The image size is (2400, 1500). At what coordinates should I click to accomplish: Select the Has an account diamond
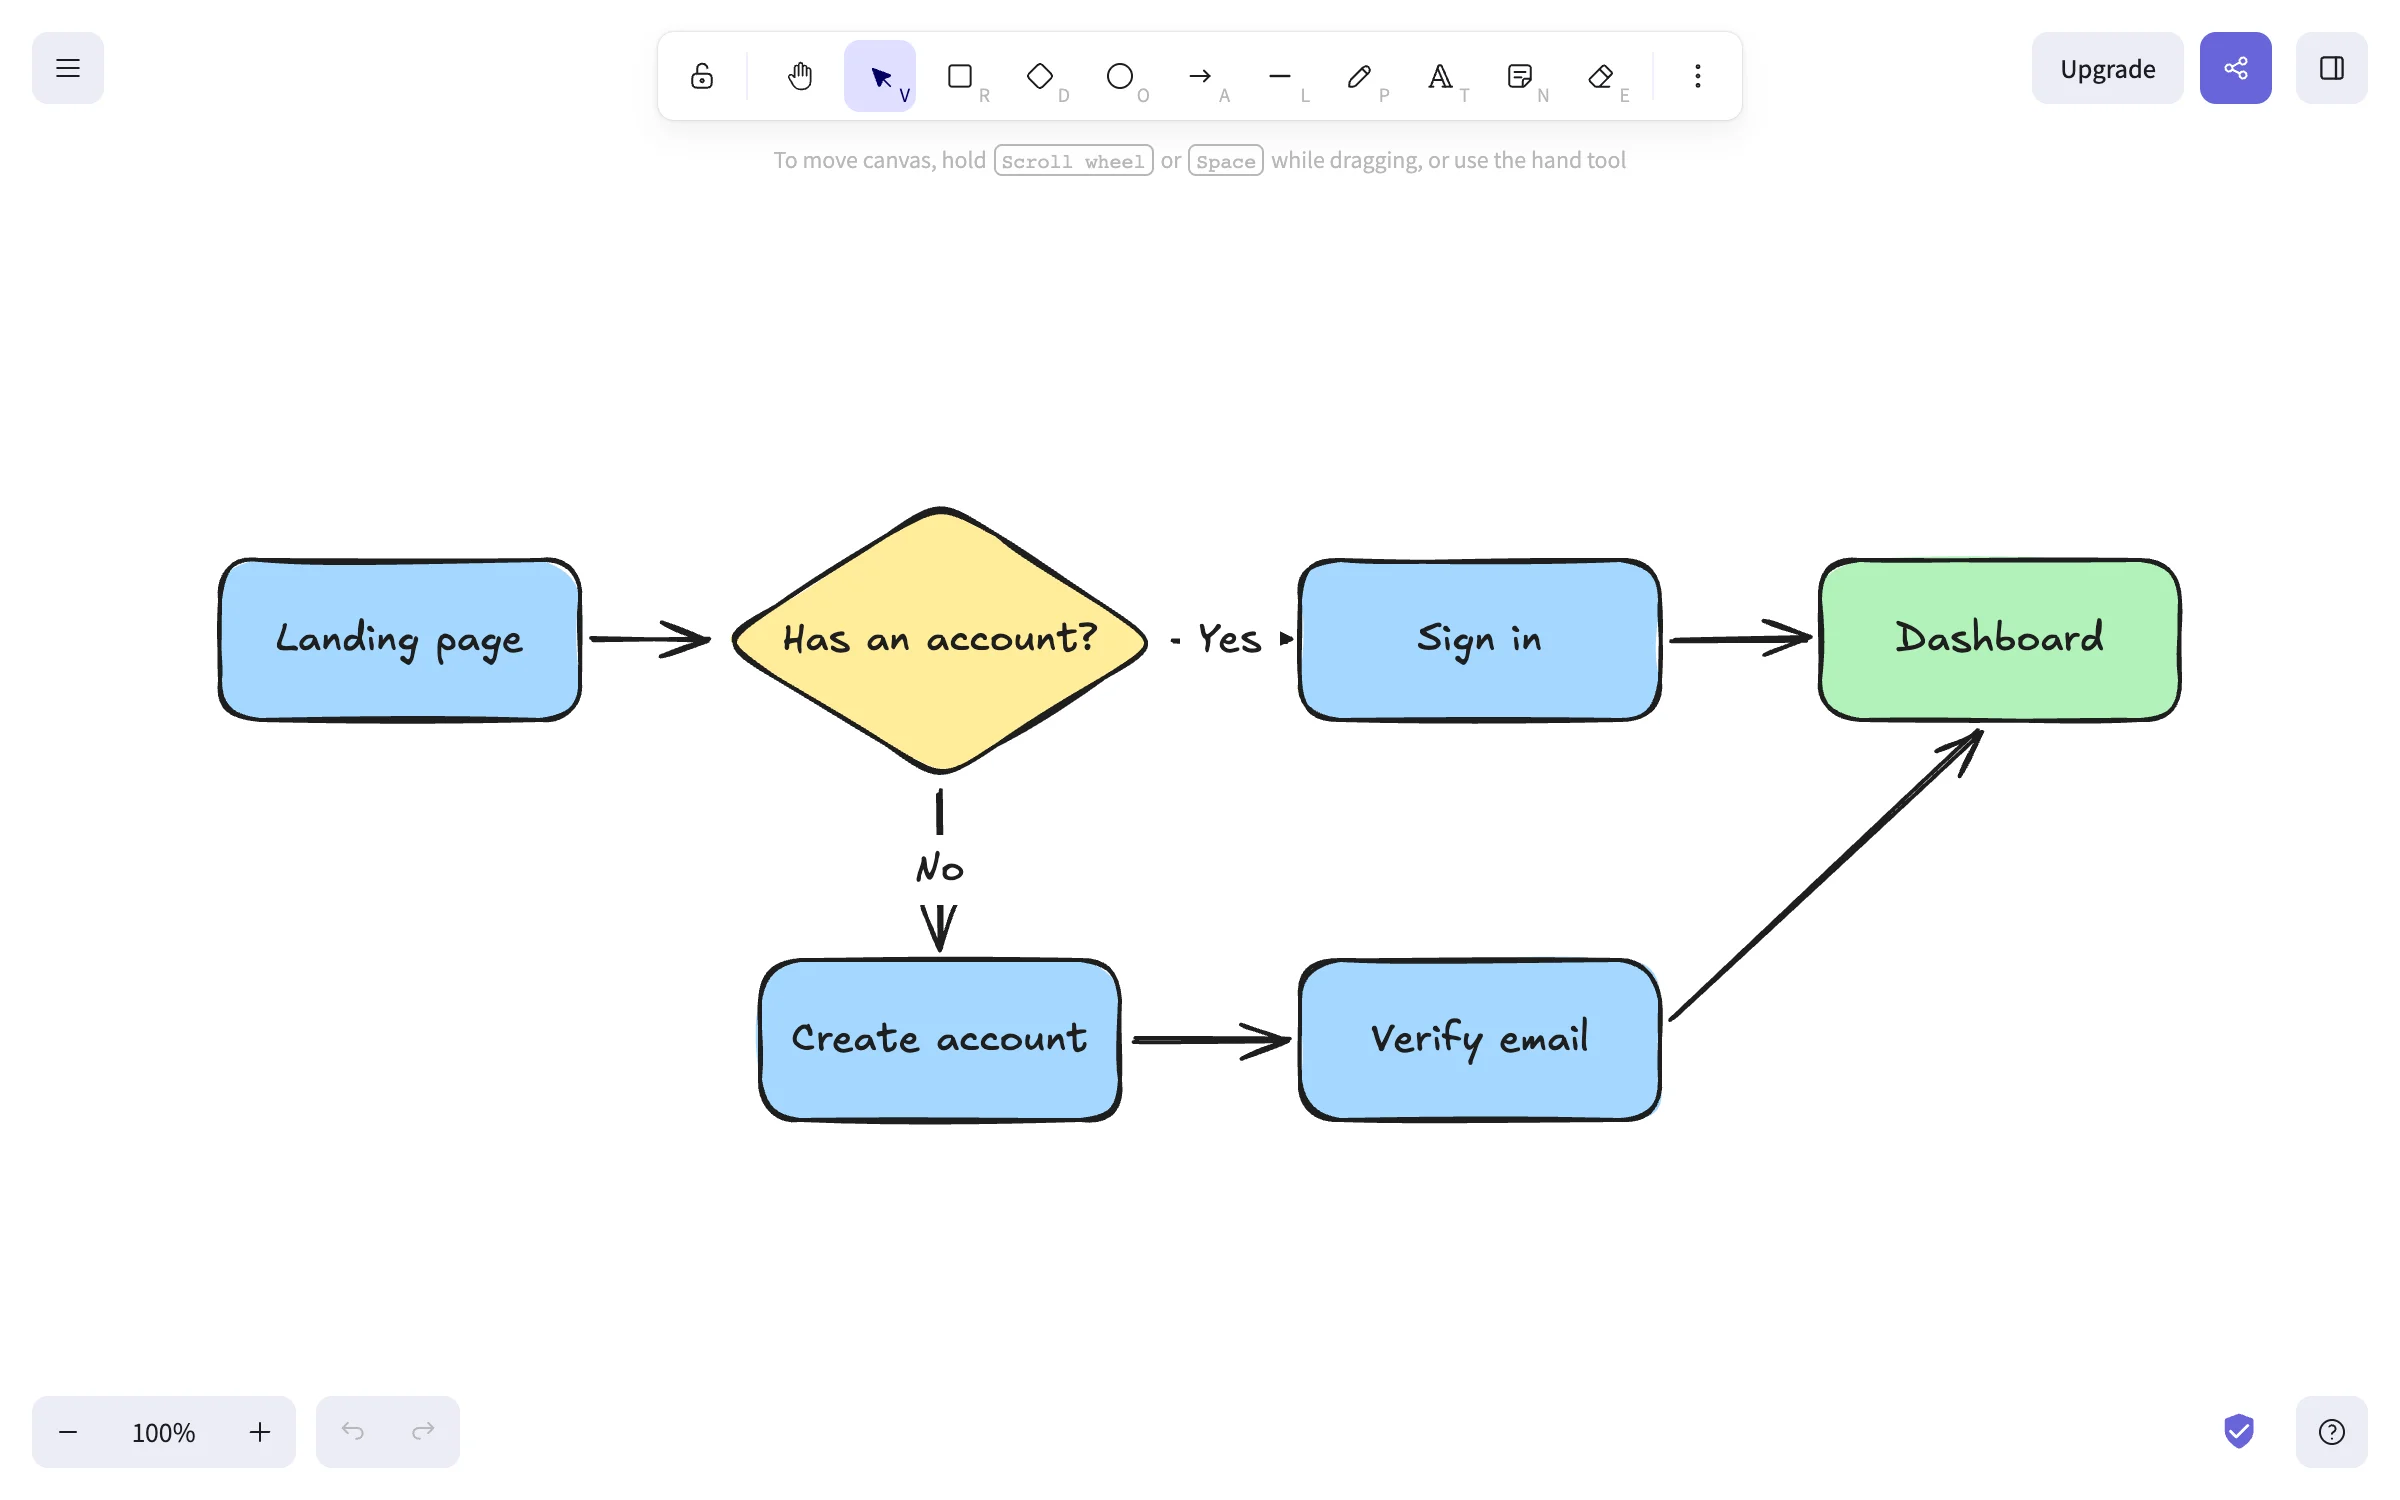[940, 640]
